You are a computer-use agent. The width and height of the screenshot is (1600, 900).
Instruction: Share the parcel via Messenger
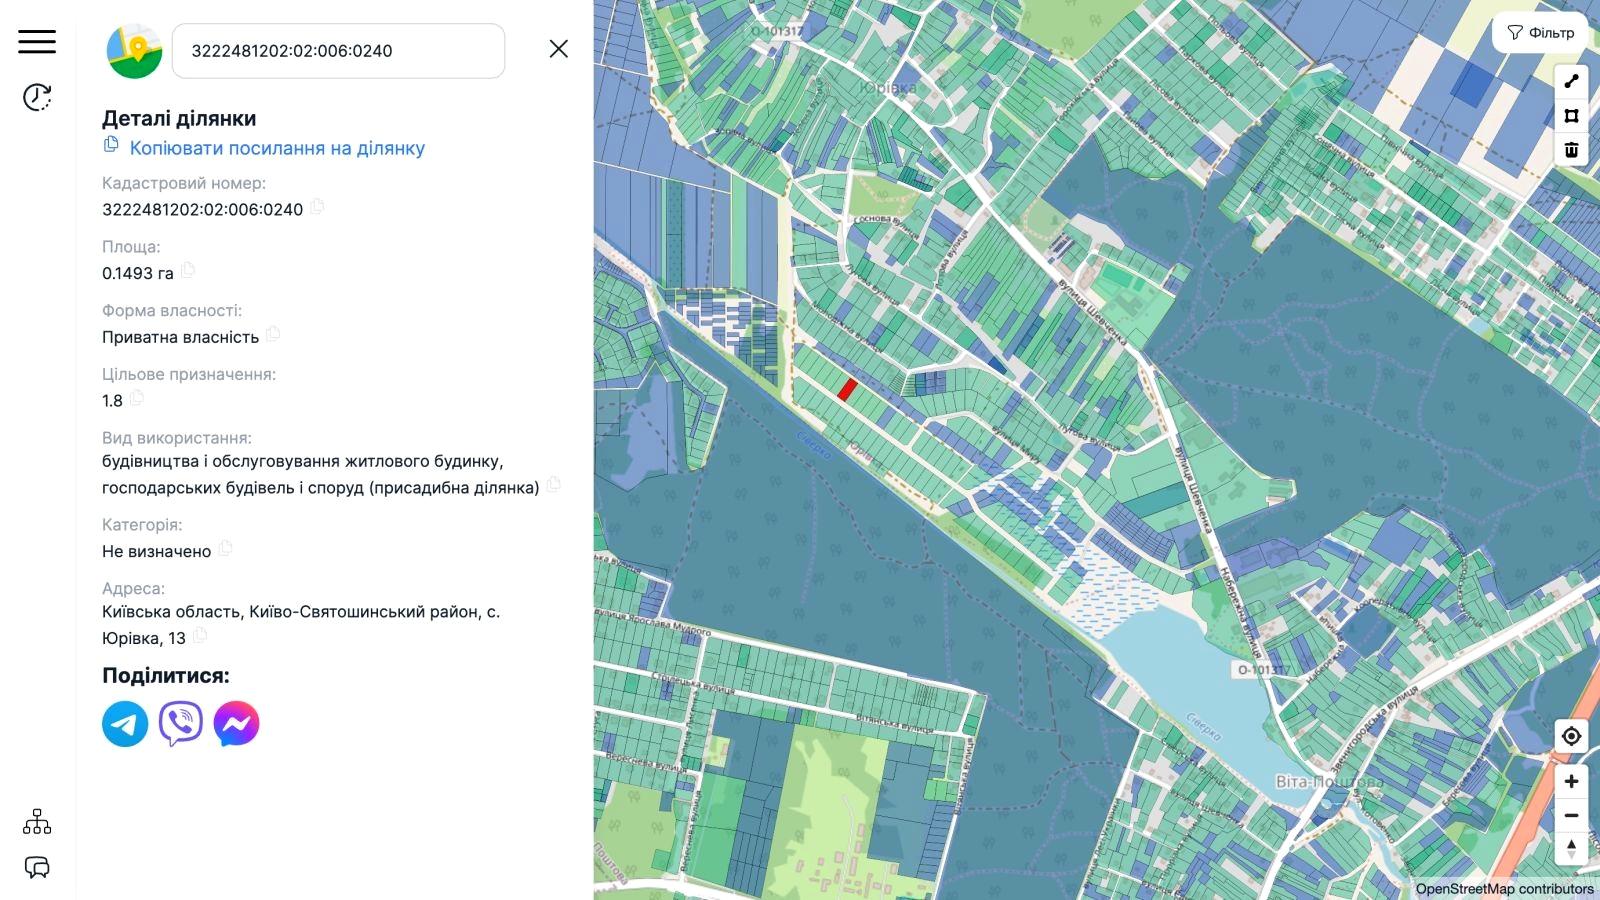[236, 724]
